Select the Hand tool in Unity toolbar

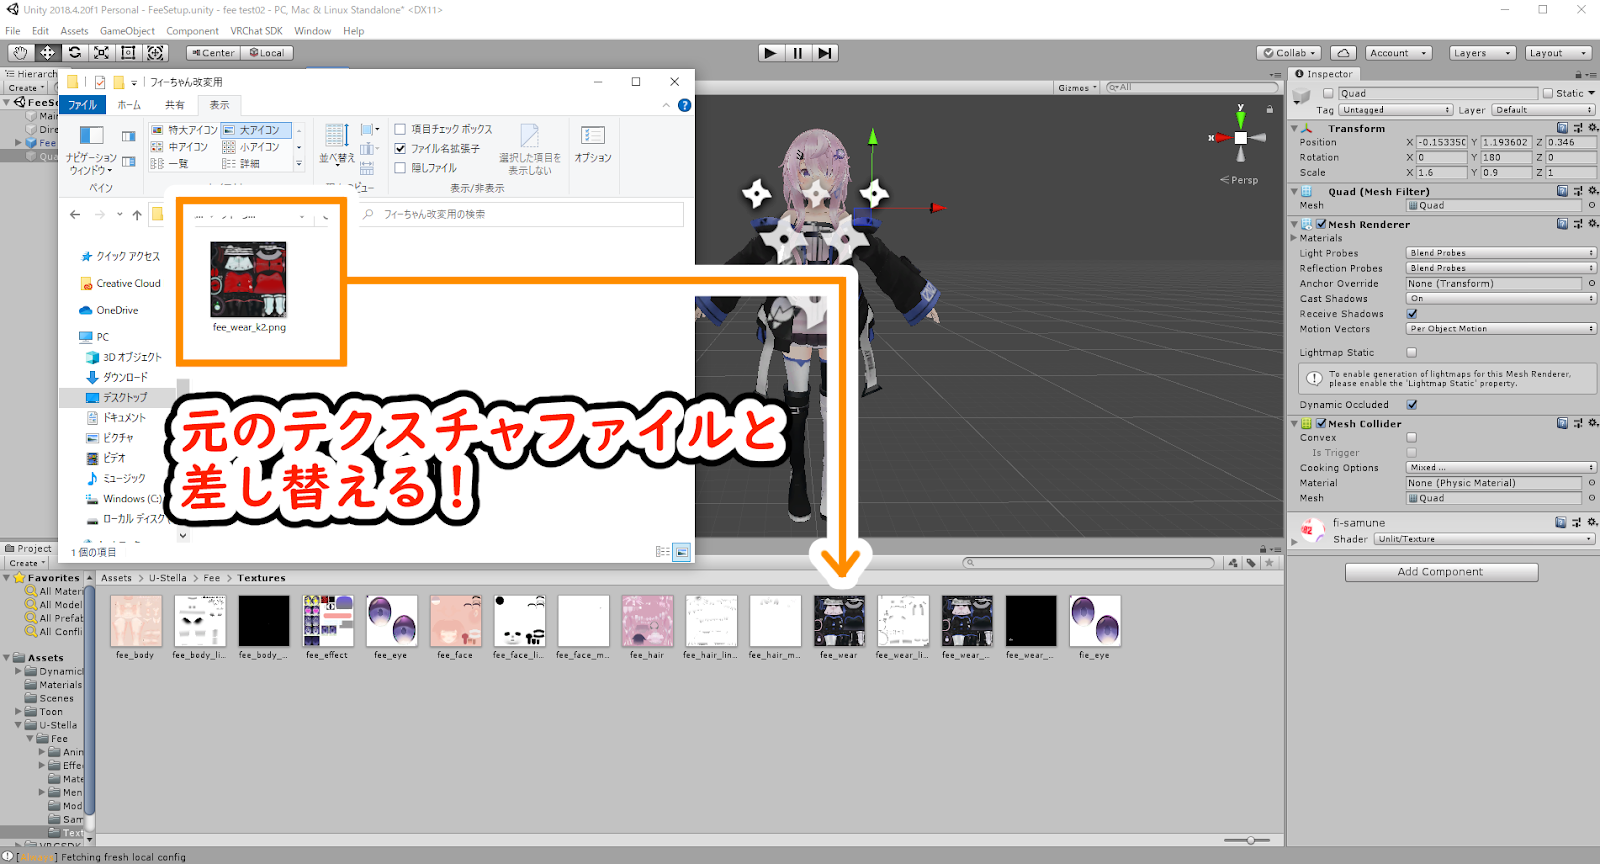(x=20, y=53)
